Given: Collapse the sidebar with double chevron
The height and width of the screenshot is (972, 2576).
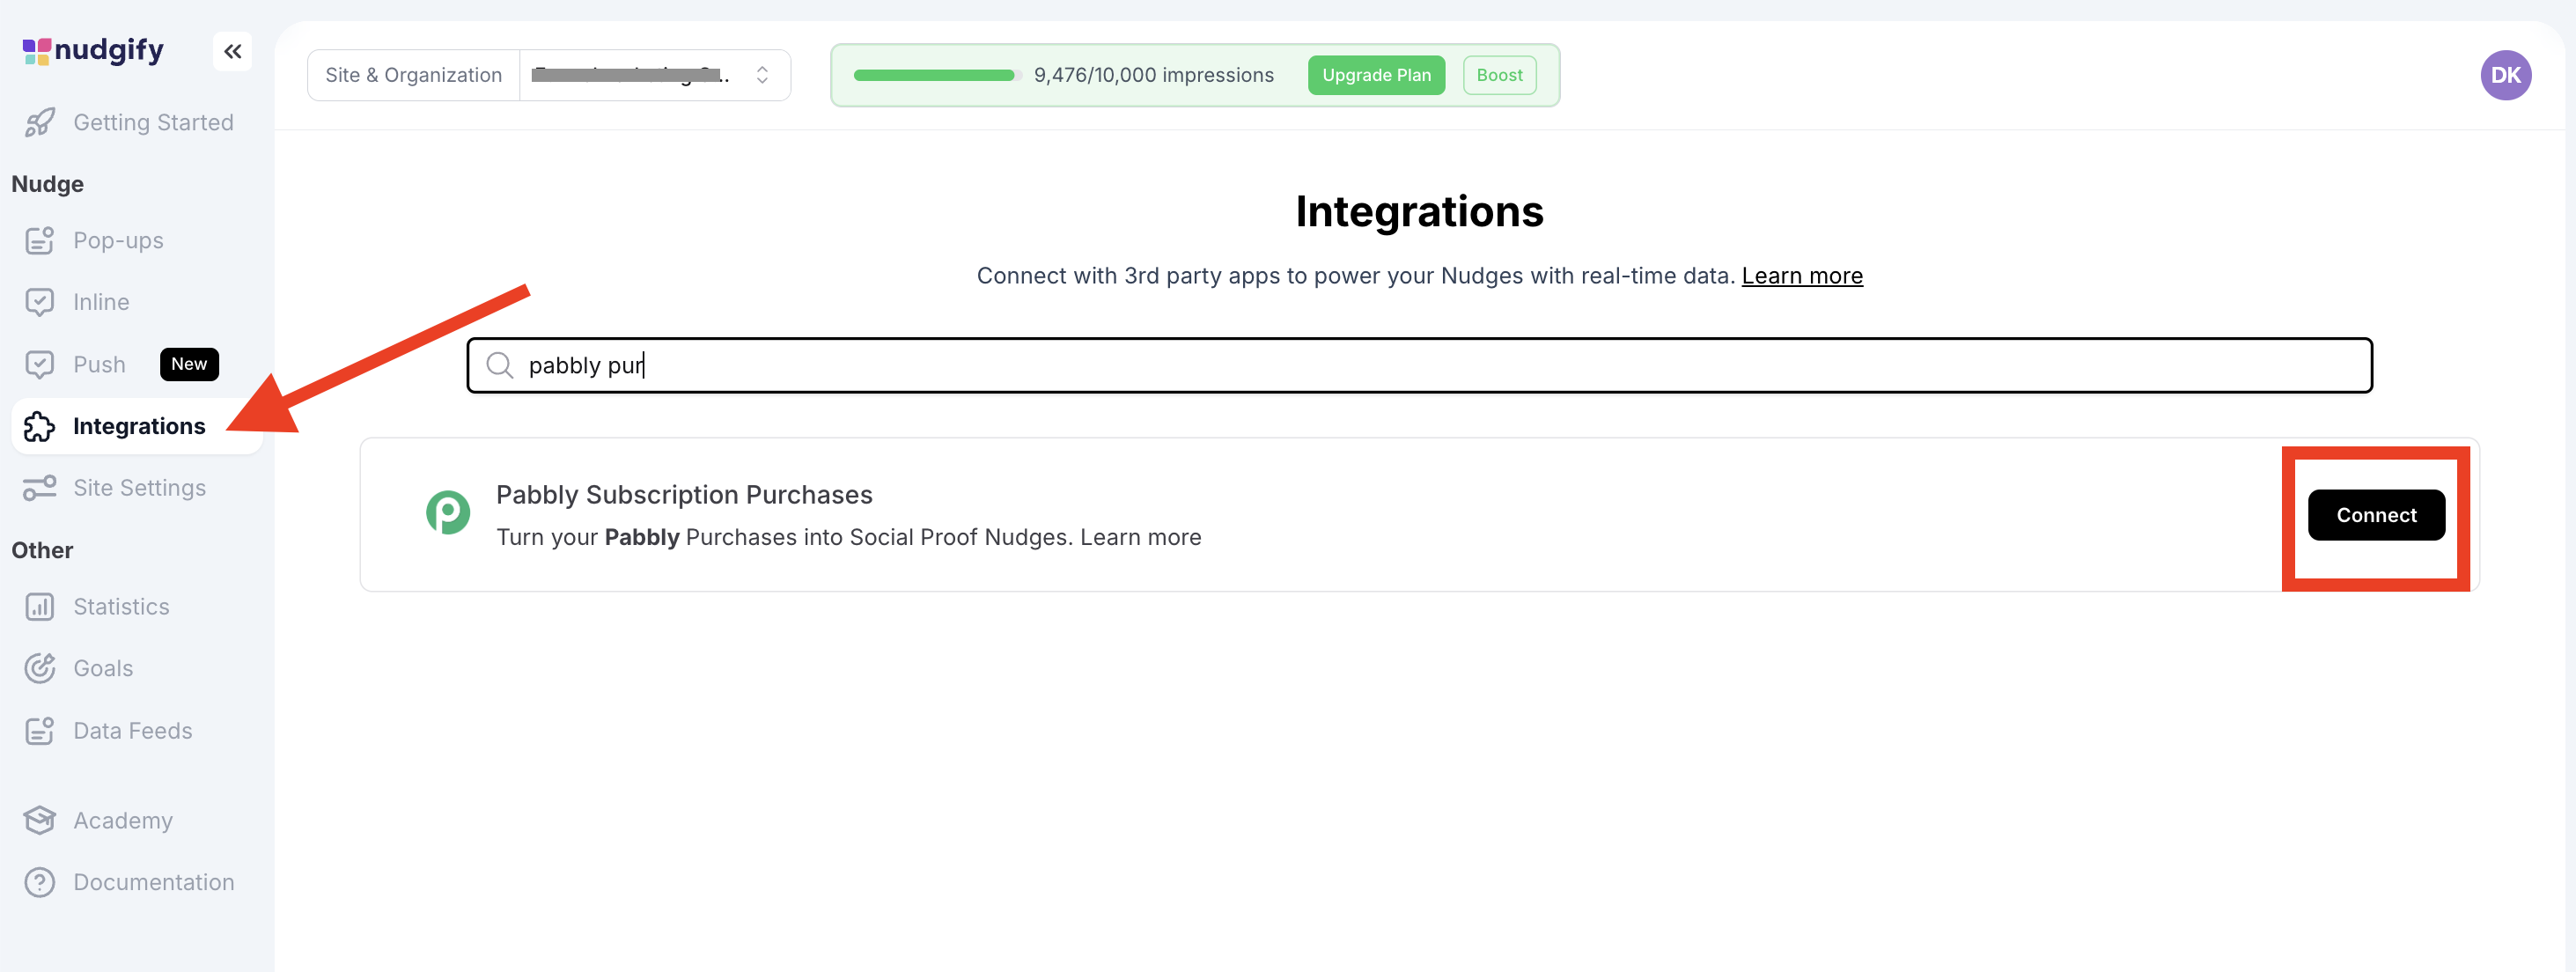Looking at the screenshot, I should pyautogui.click(x=232, y=51).
